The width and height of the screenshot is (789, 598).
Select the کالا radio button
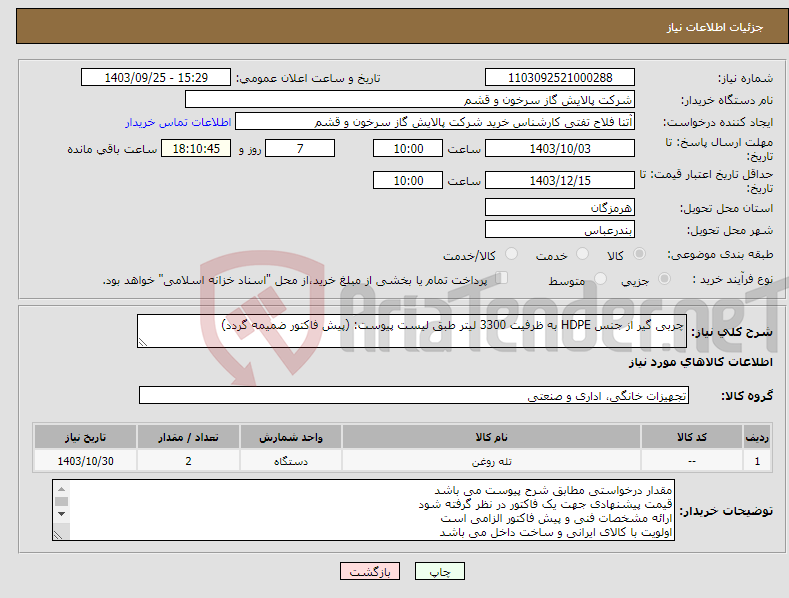tap(639, 254)
